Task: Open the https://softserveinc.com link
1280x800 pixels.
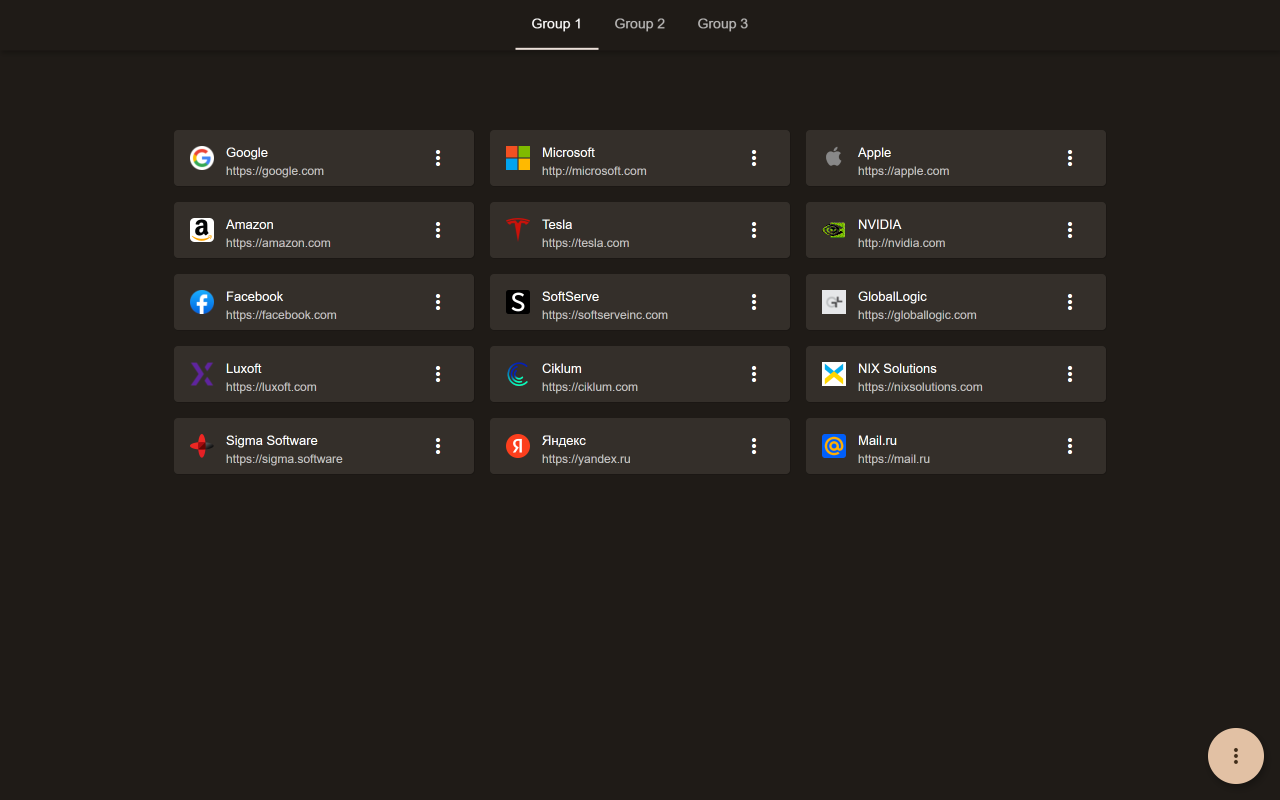Action: point(605,315)
